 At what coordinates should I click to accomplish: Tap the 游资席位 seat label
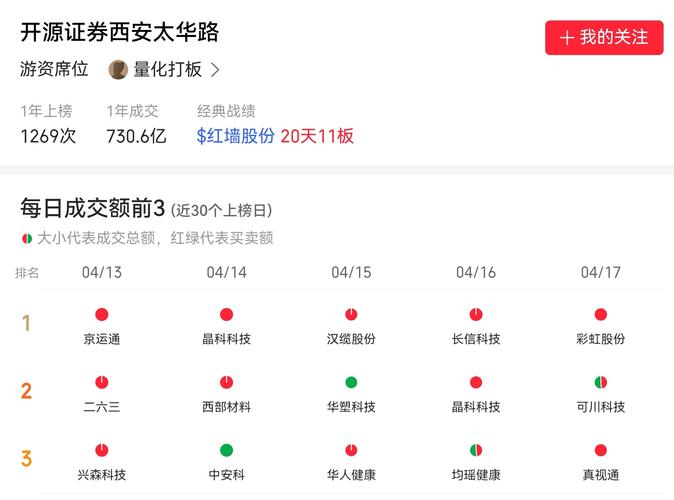pyautogui.click(x=54, y=69)
